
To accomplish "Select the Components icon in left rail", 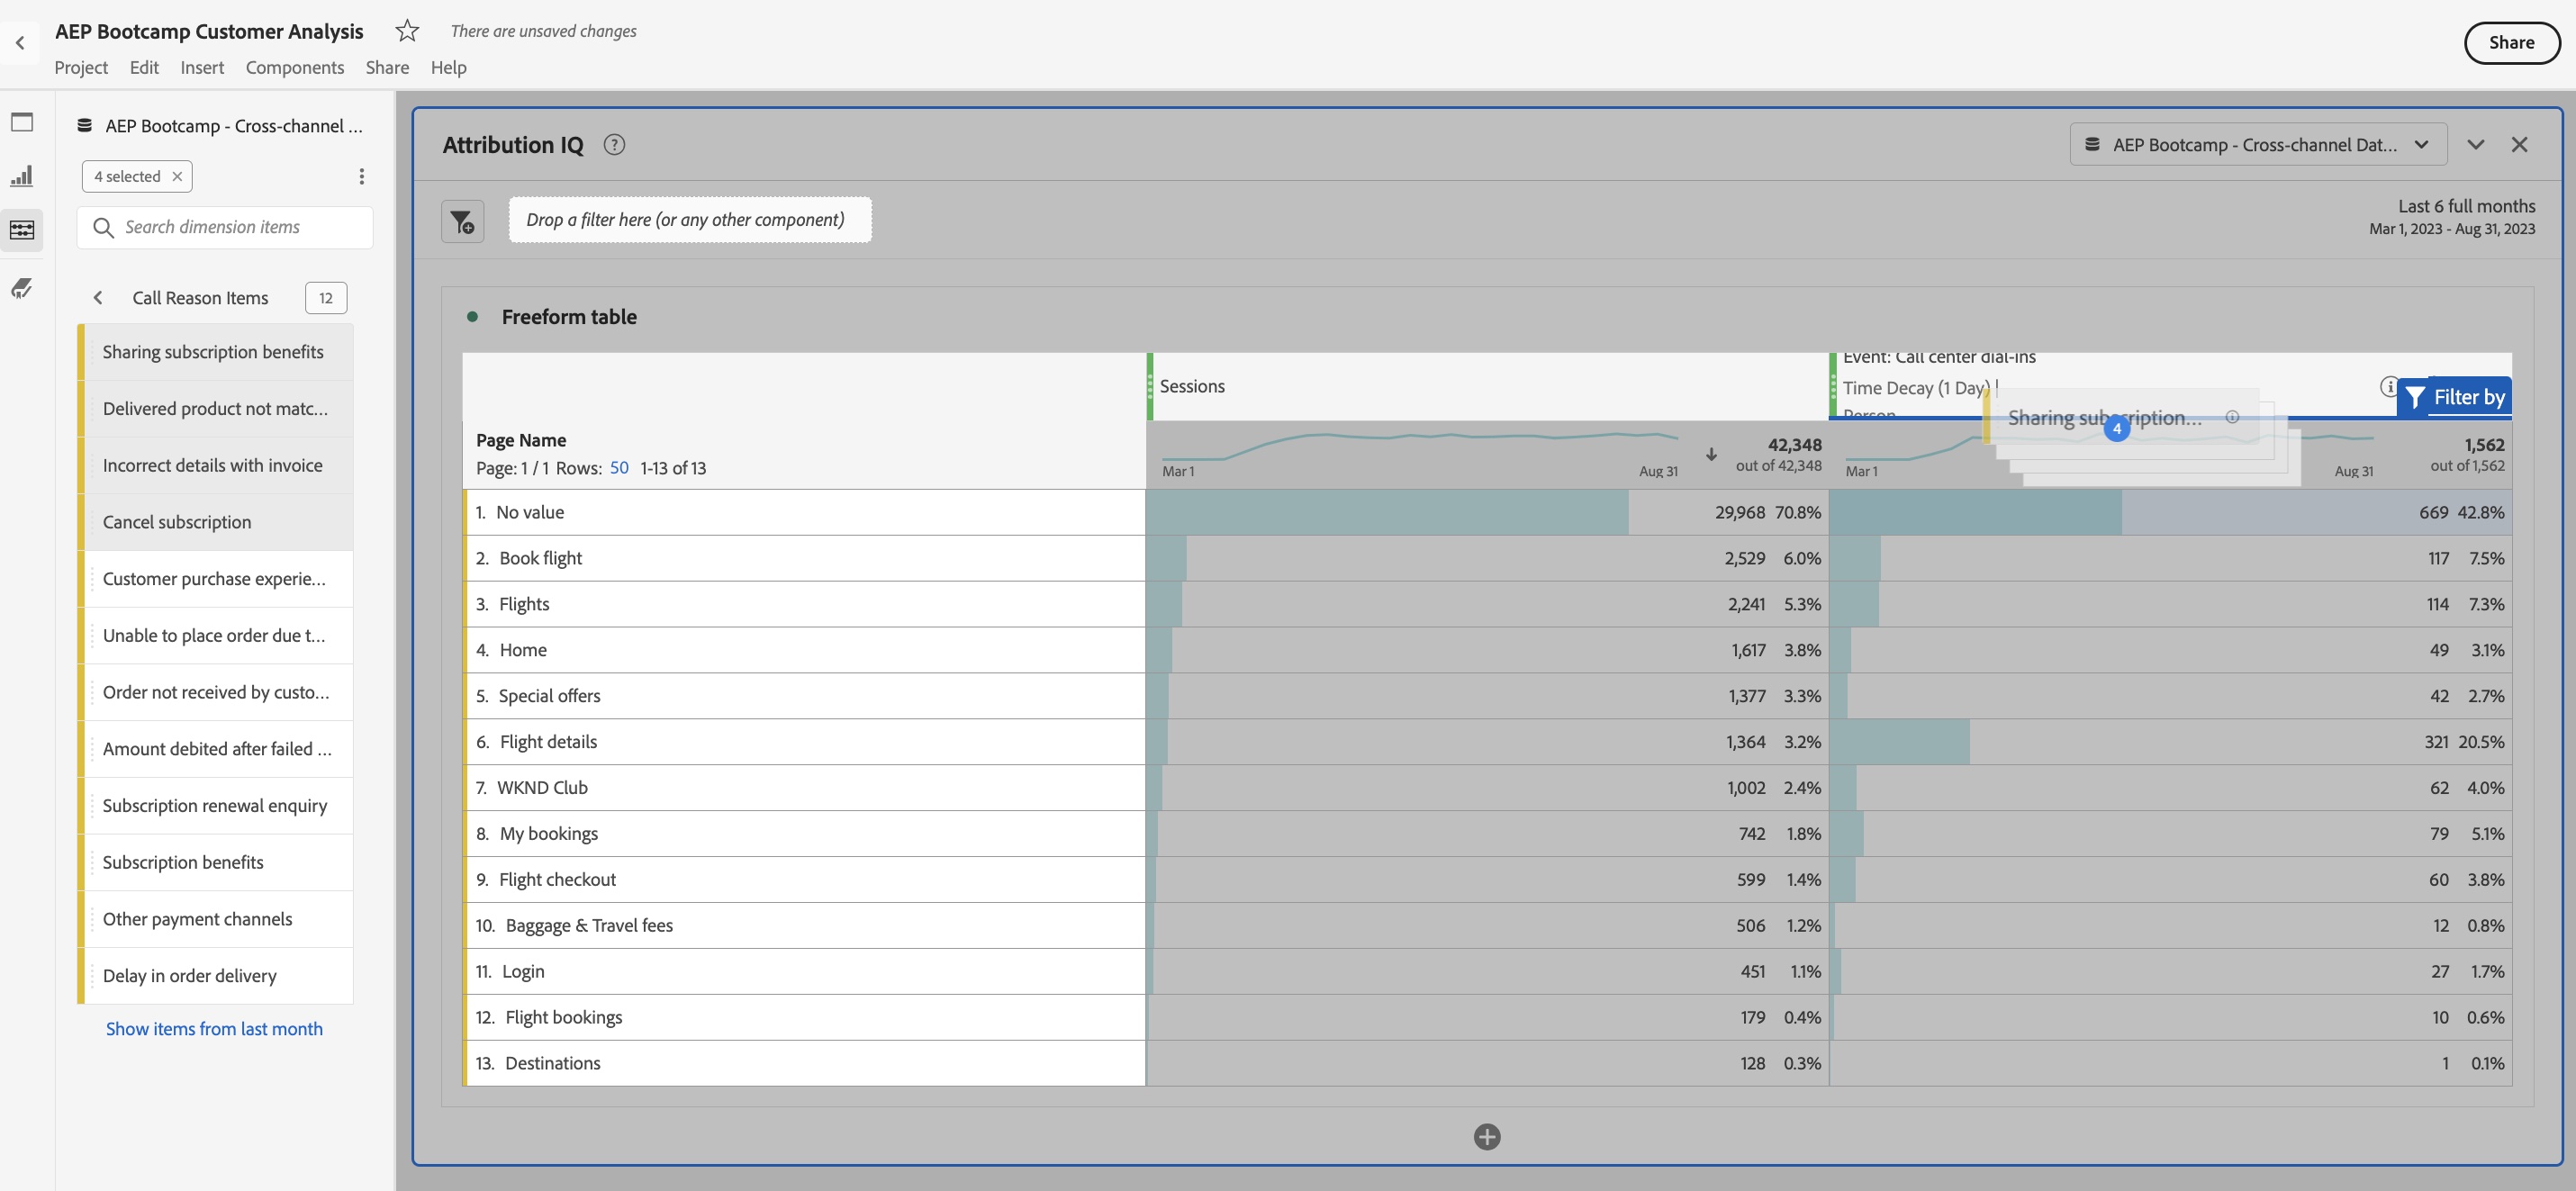I will point(22,230).
